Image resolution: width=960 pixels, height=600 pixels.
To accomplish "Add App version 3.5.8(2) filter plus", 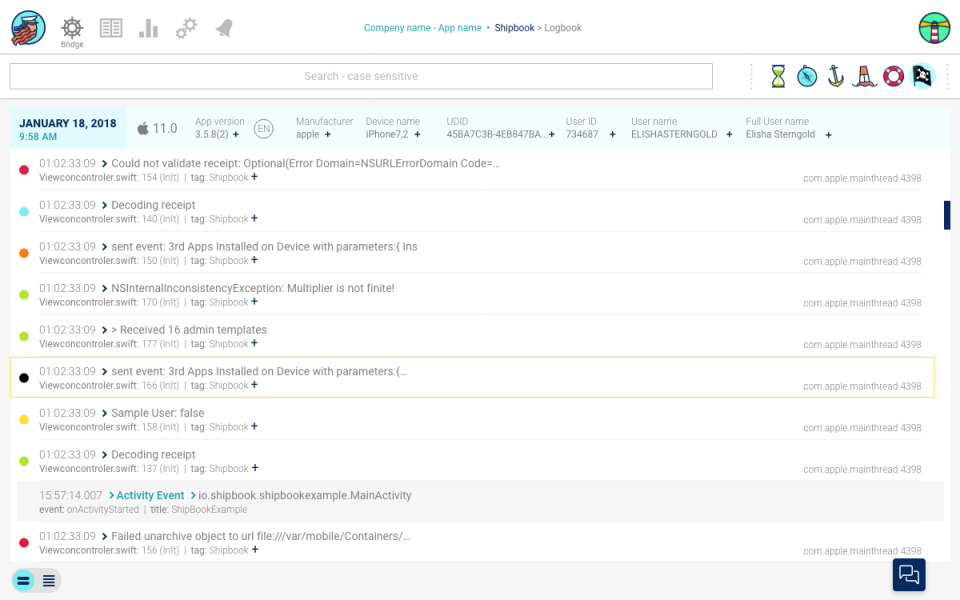I will (x=236, y=135).
